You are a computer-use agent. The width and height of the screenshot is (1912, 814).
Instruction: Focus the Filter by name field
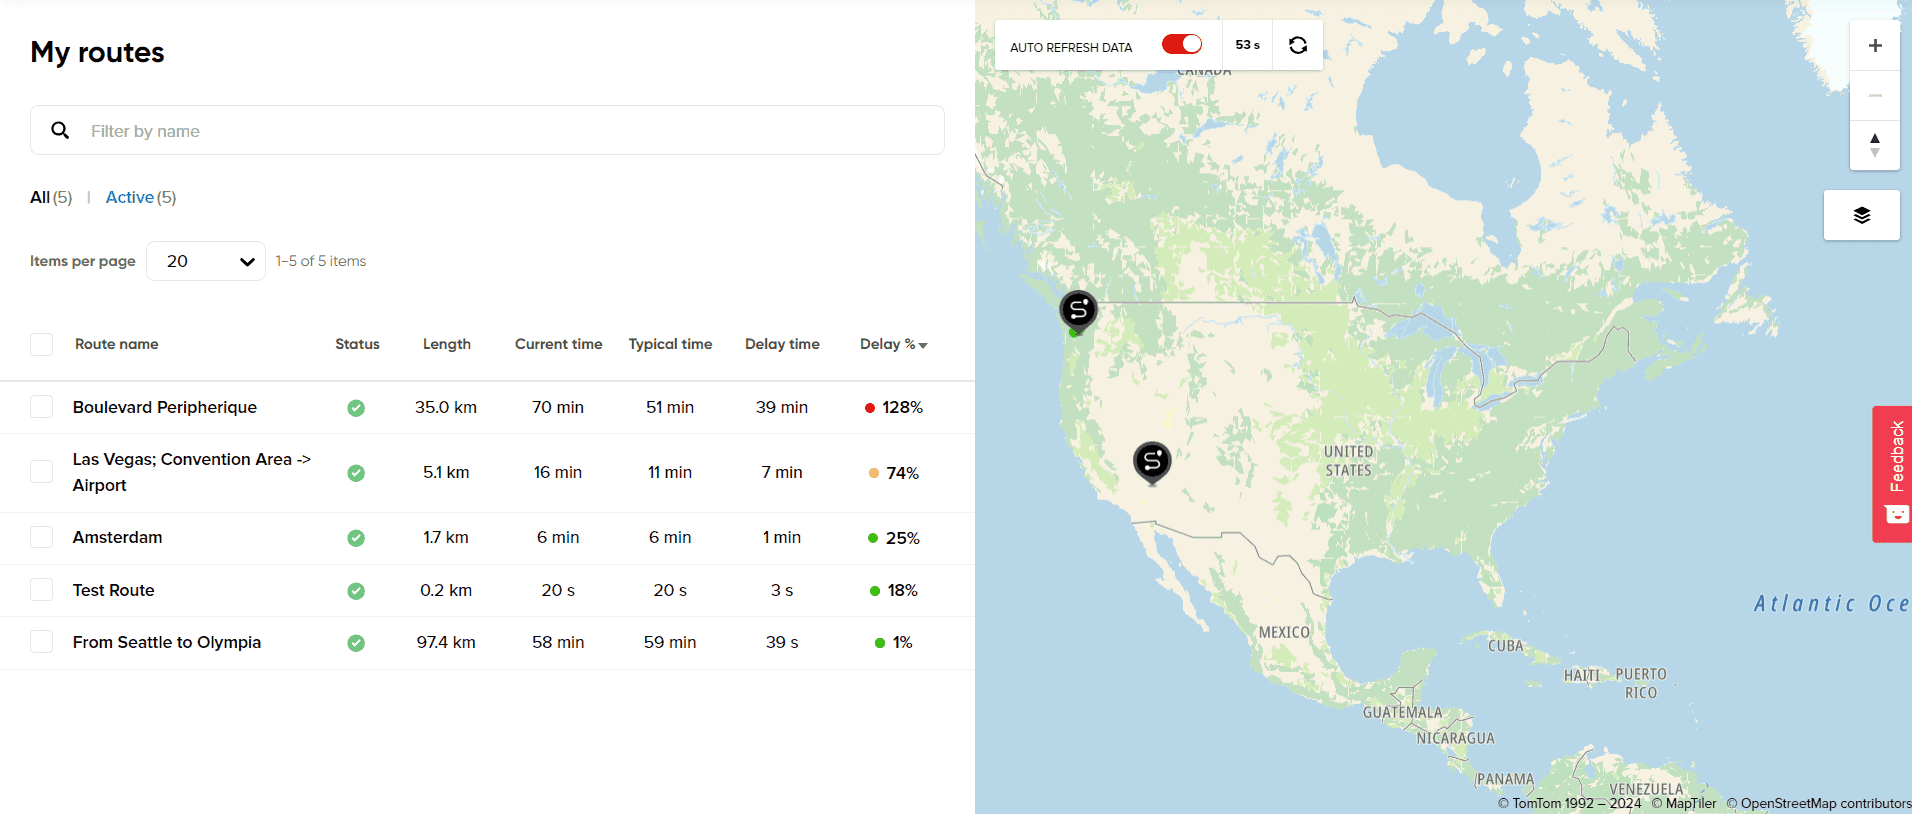[x=500, y=131]
